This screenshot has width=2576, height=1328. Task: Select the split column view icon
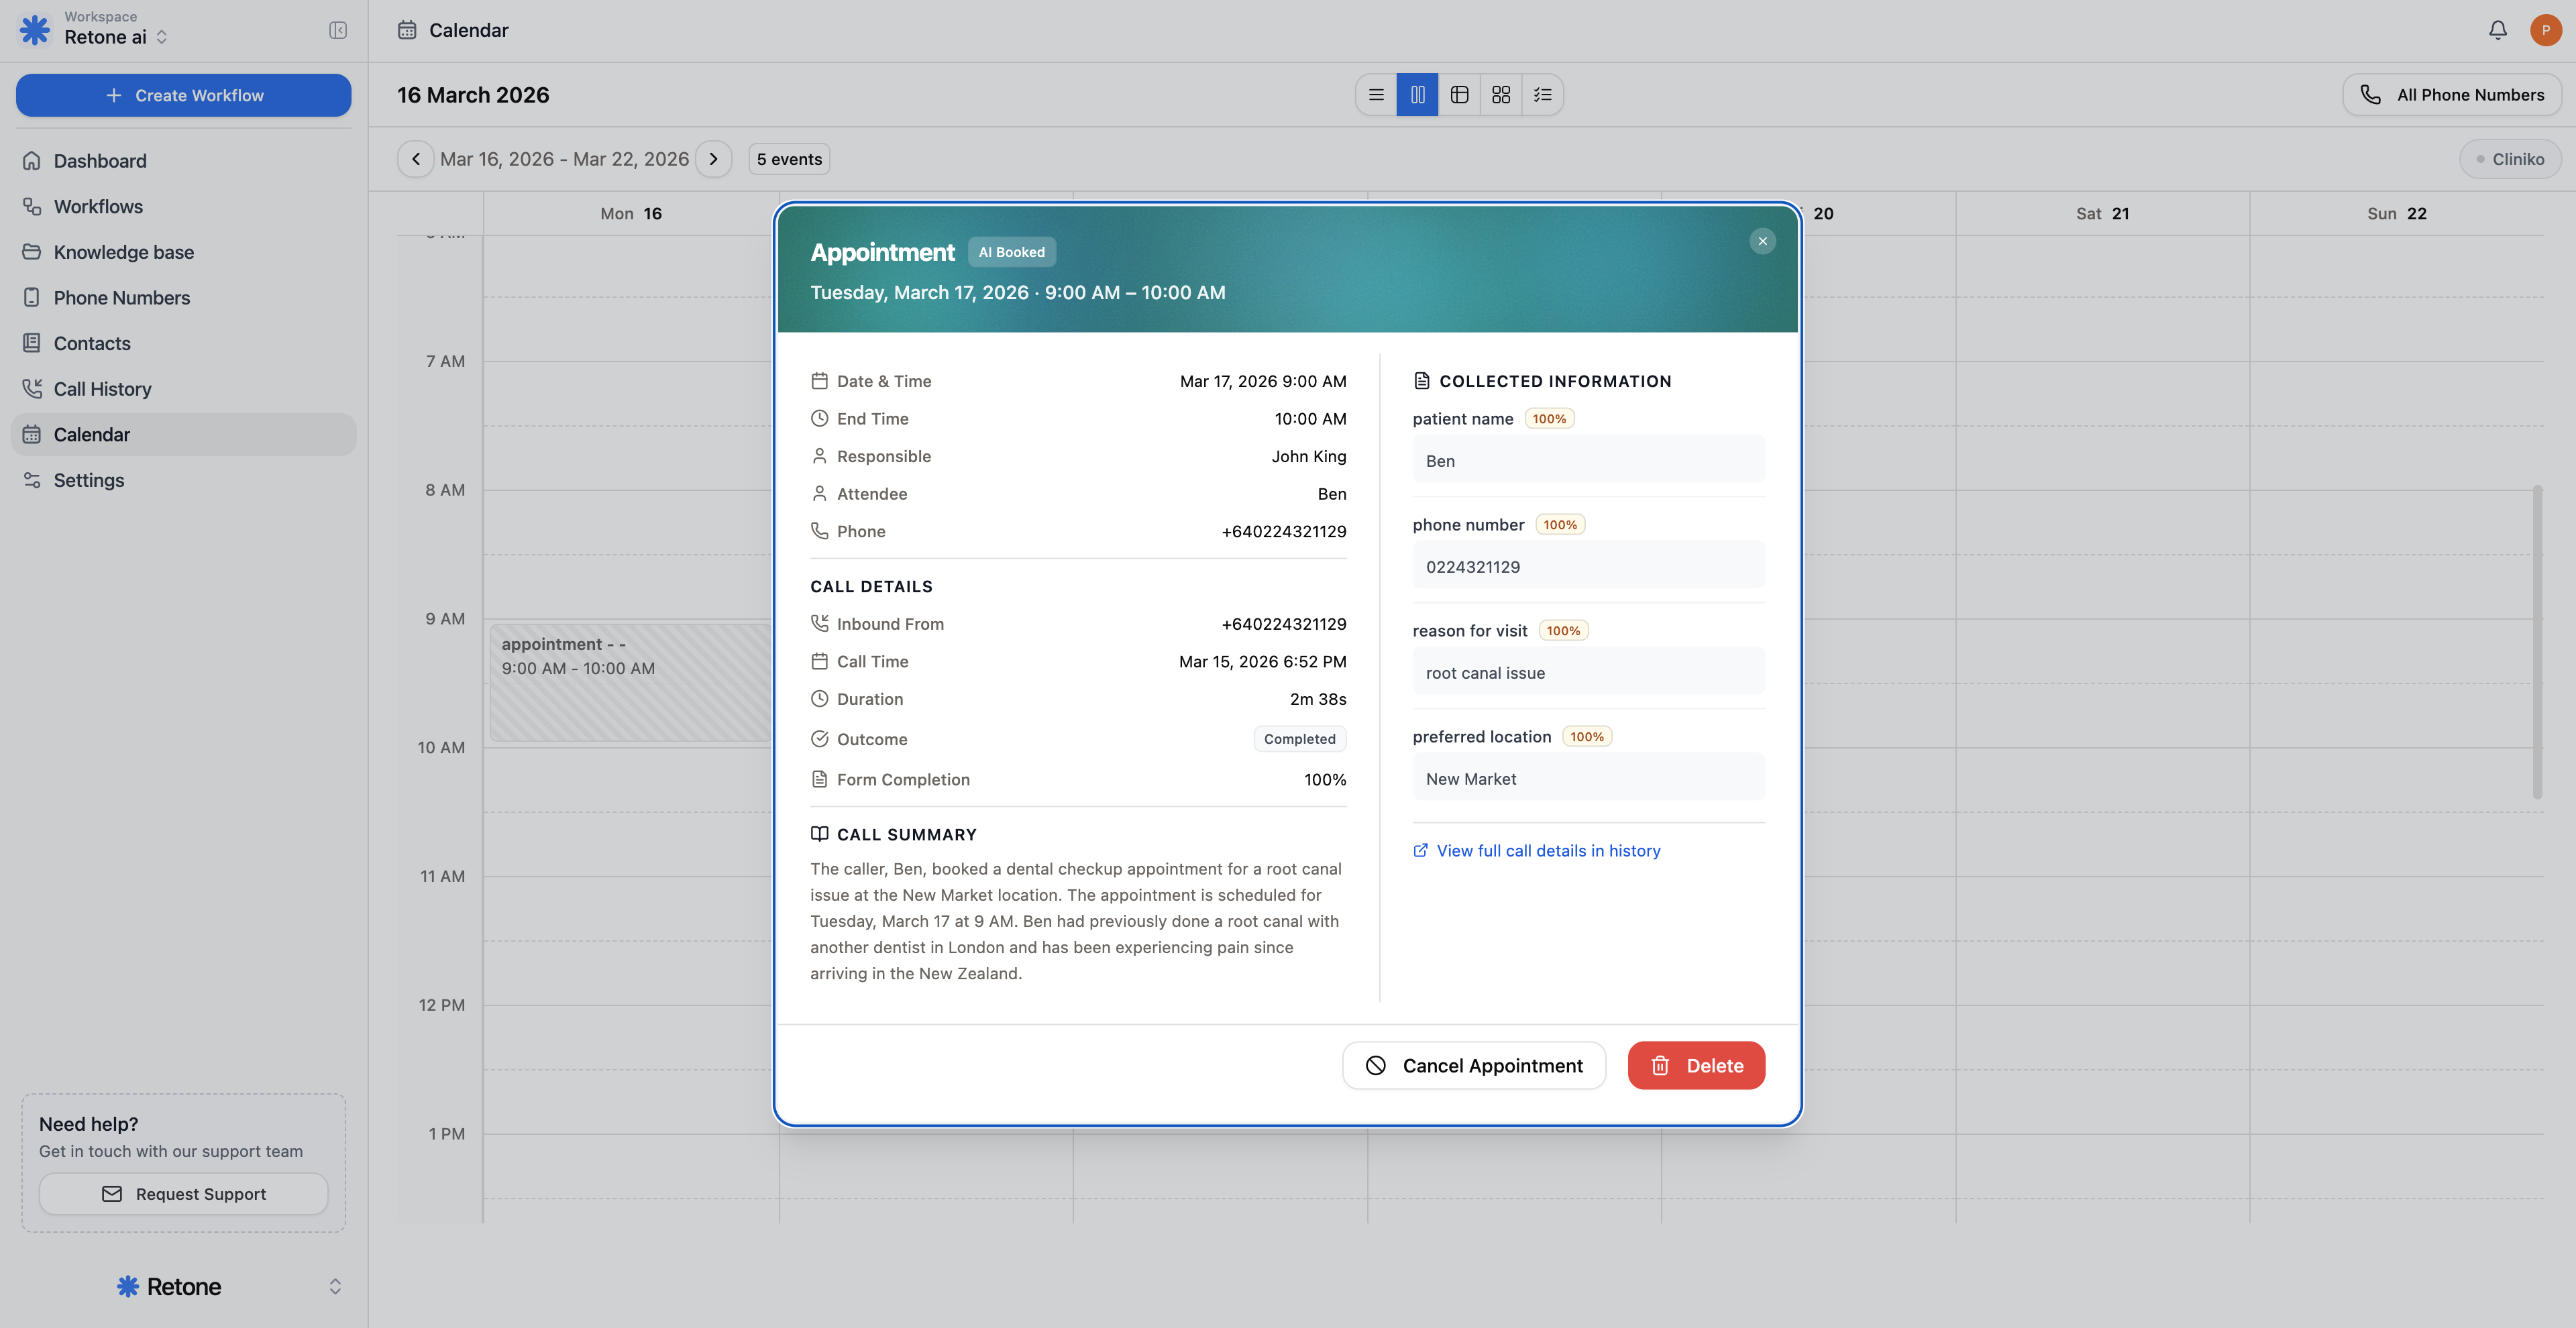coord(1417,94)
